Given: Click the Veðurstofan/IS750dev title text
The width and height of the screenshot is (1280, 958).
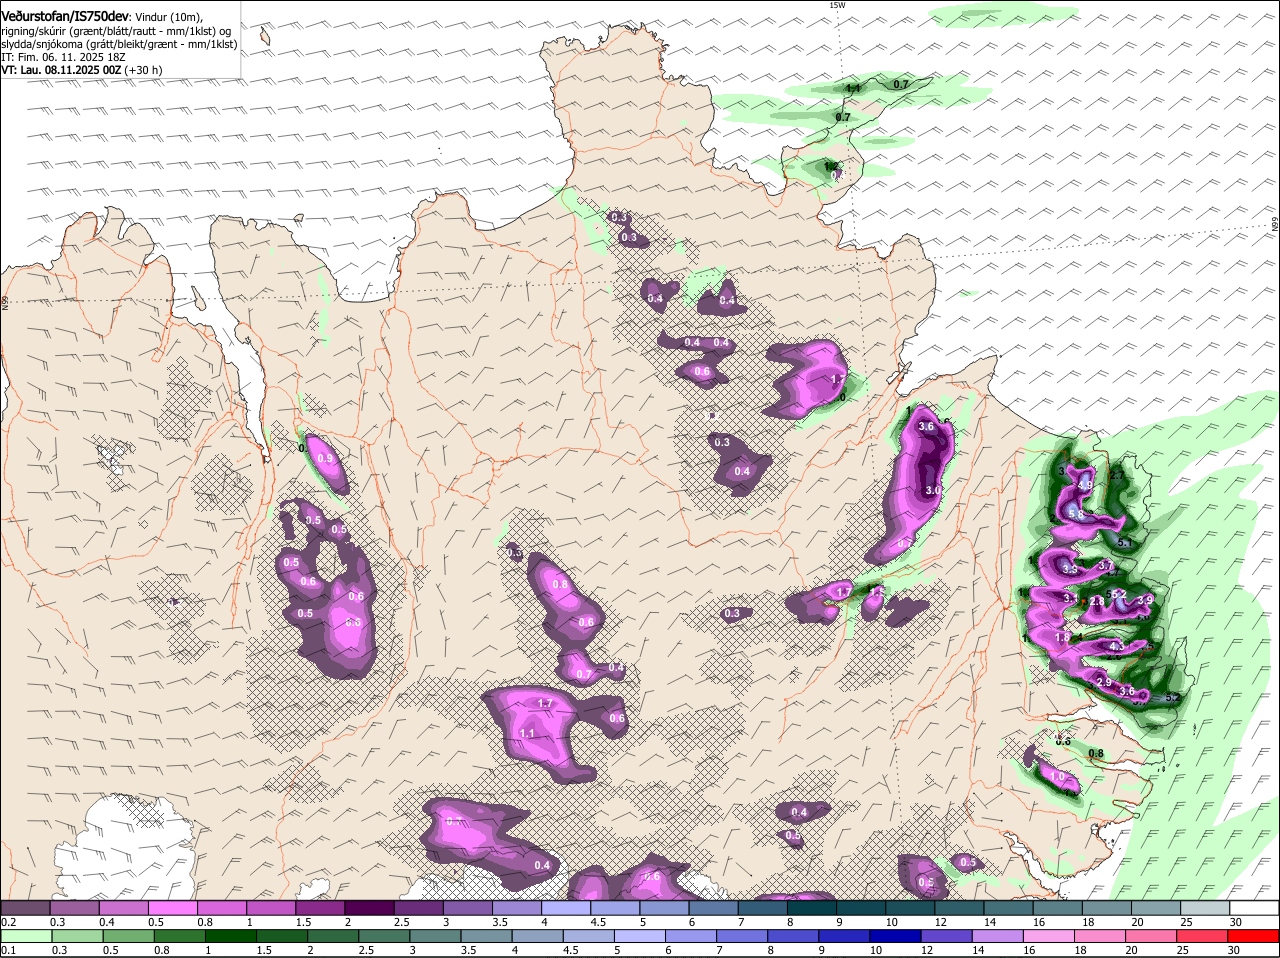Looking at the screenshot, I should pos(65,17).
